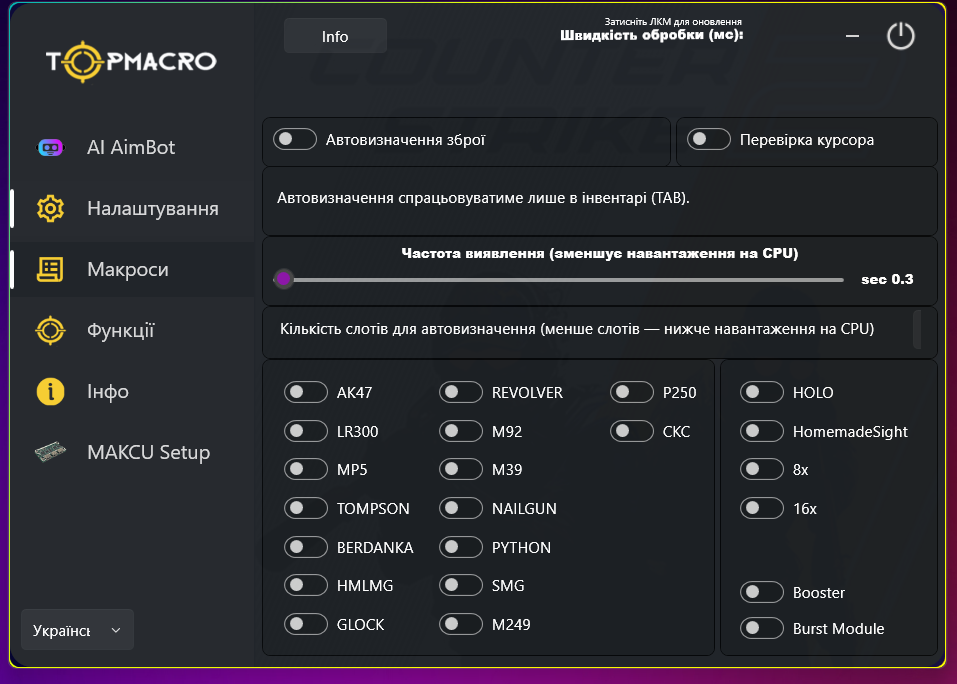Select the AI AimBot sidebar icon
Image resolution: width=957 pixels, height=684 pixels.
51,147
